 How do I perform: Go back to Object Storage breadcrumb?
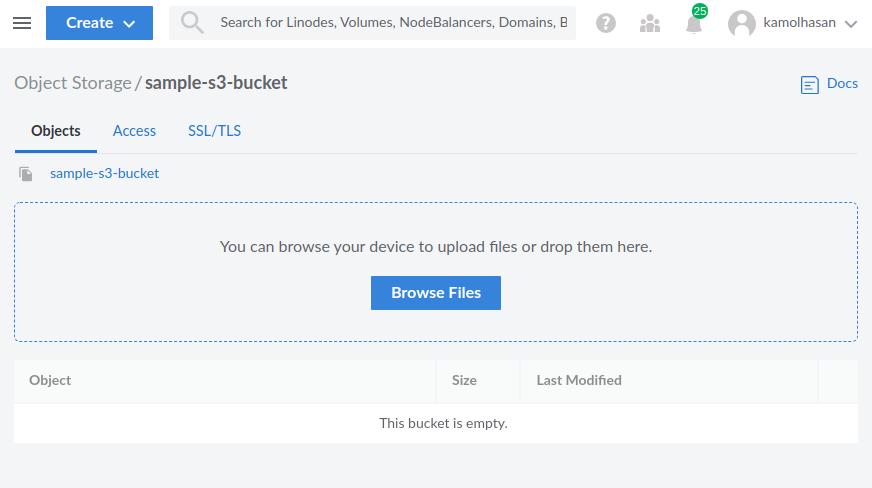click(72, 83)
